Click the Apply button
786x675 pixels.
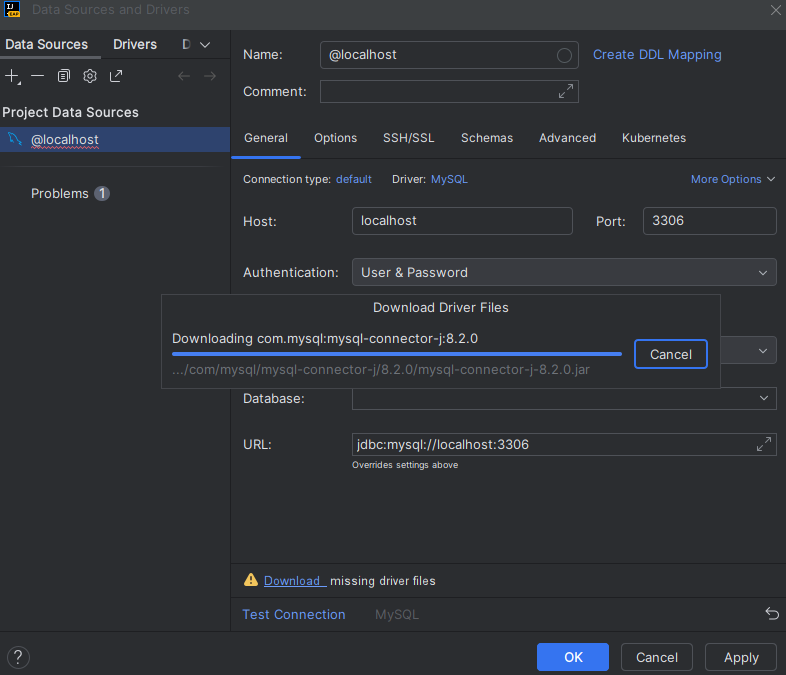pos(740,657)
